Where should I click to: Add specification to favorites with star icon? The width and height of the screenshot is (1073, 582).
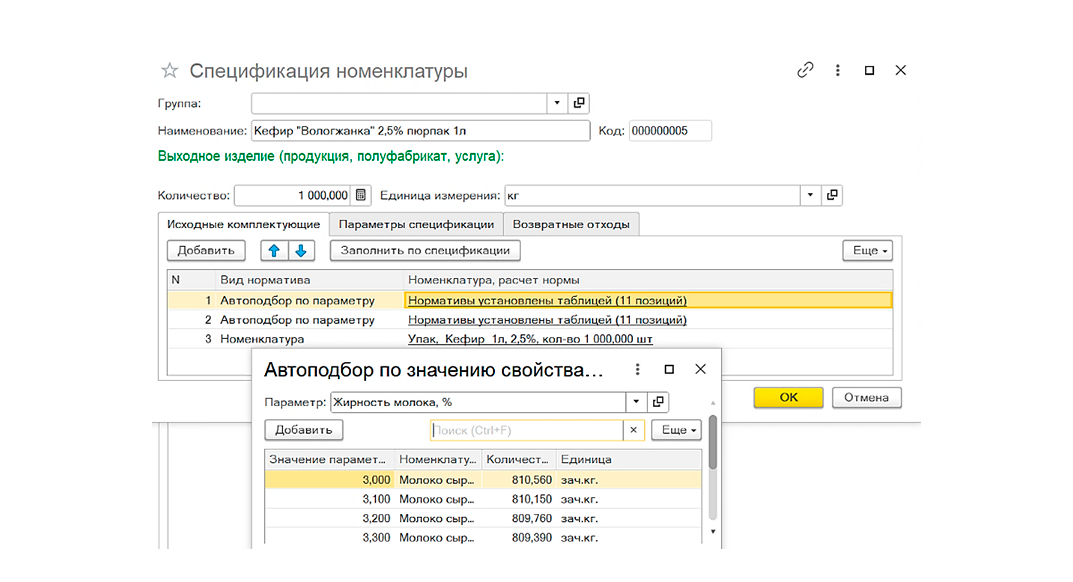(169, 71)
